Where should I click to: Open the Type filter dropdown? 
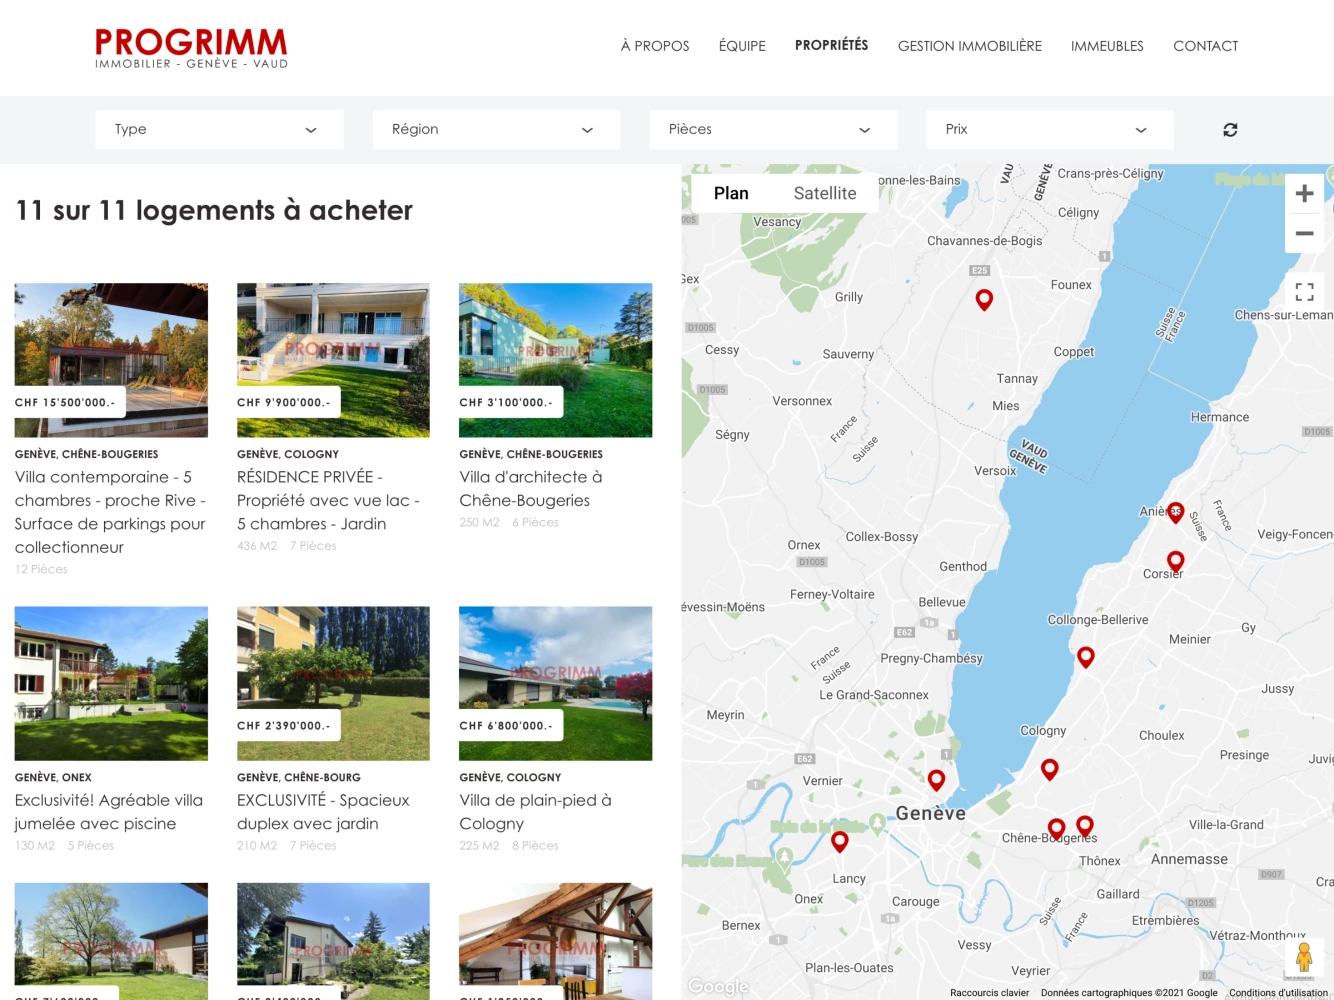click(219, 129)
